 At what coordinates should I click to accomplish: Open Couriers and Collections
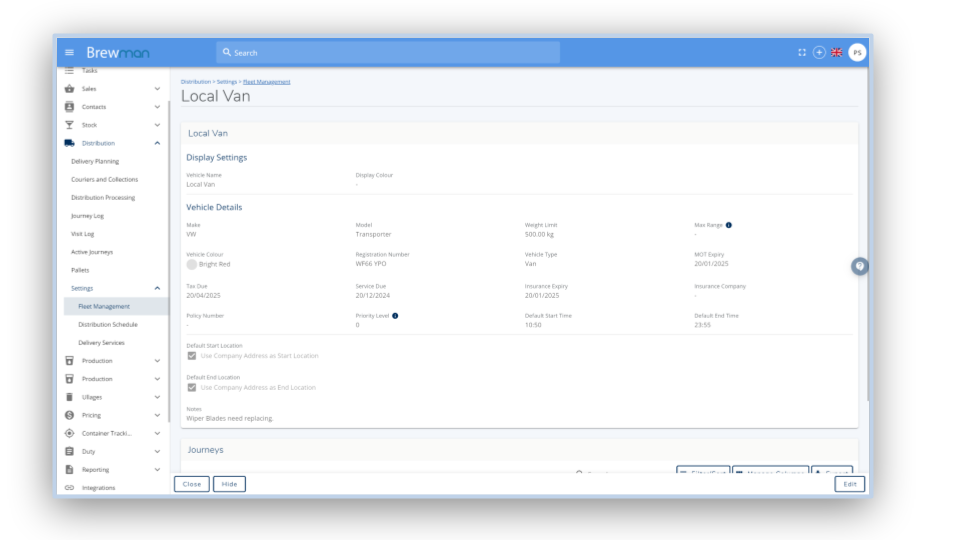pos(104,179)
